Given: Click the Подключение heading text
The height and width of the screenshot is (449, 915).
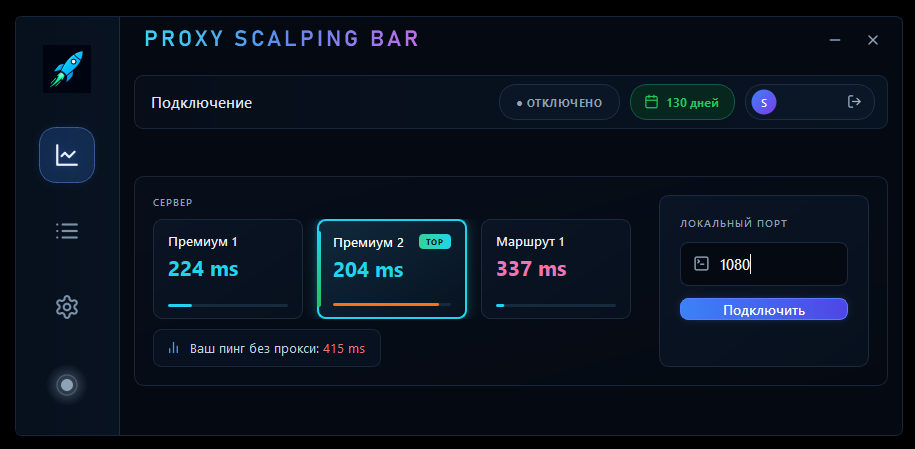Looking at the screenshot, I should pos(202,103).
